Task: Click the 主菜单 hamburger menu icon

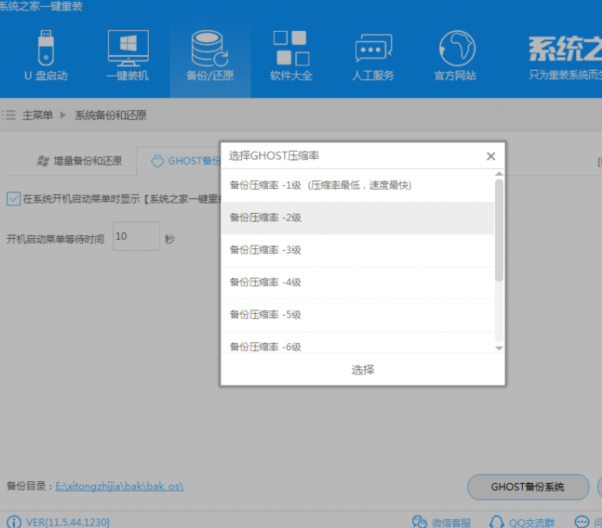Action: click(10, 115)
